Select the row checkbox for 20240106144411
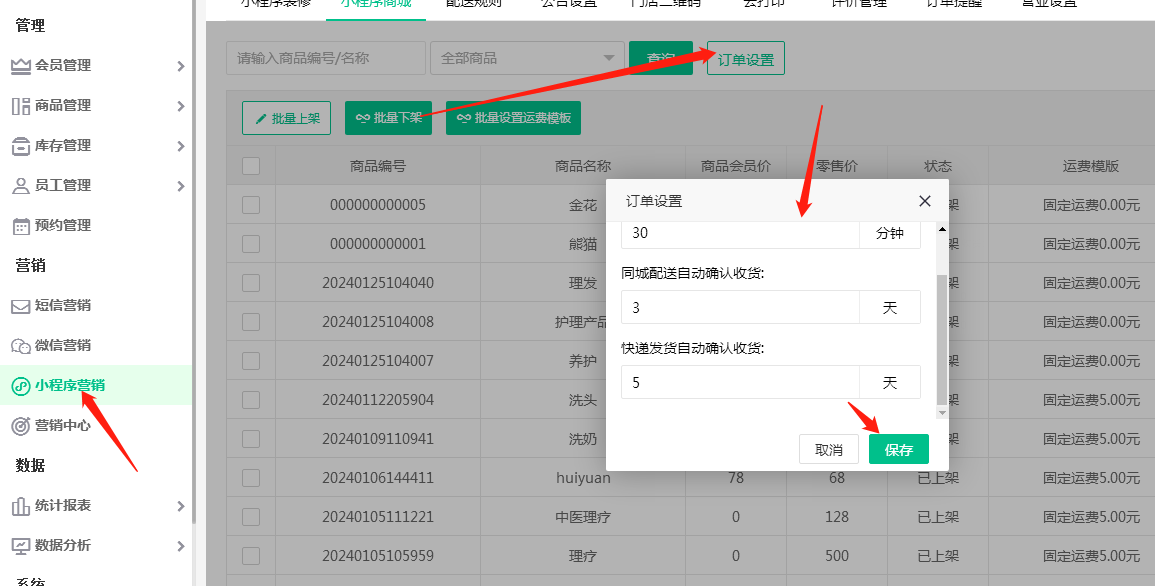1155x586 pixels. tap(251, 478)
